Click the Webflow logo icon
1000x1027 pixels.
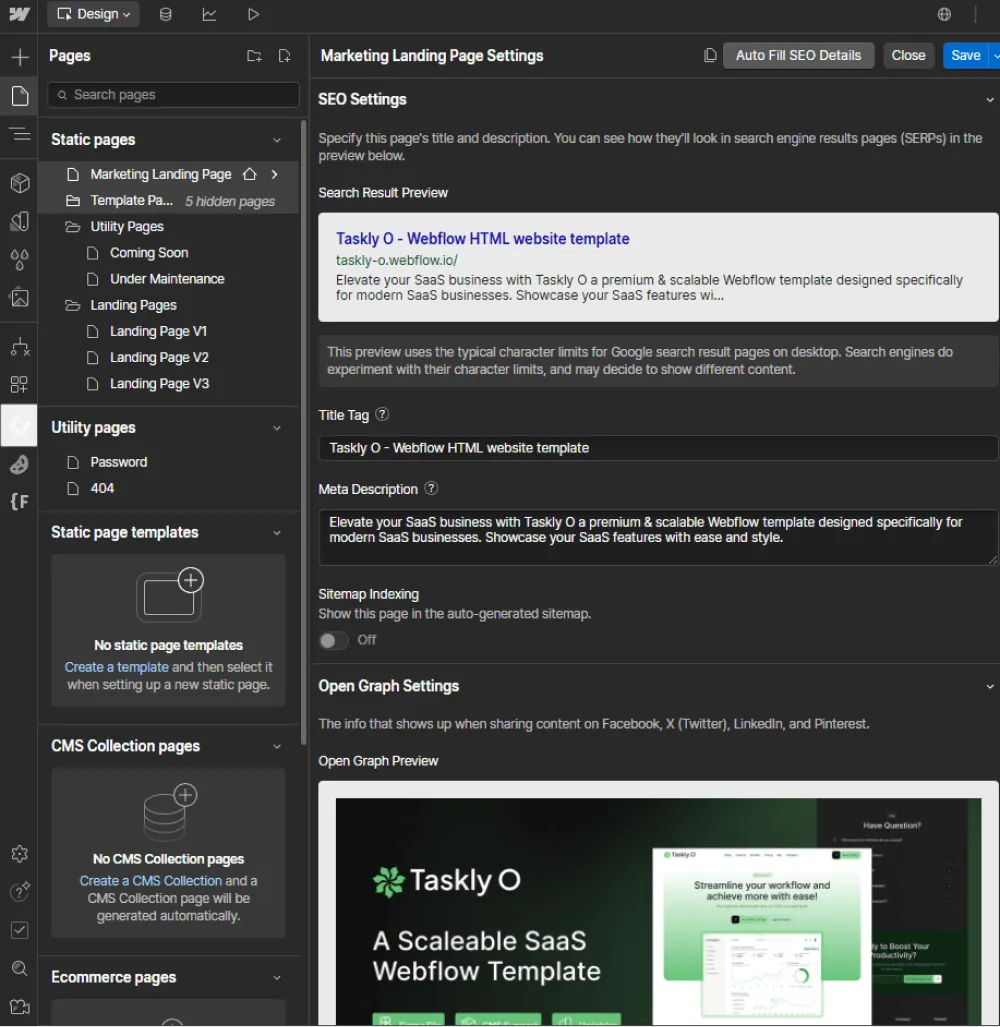19,14
